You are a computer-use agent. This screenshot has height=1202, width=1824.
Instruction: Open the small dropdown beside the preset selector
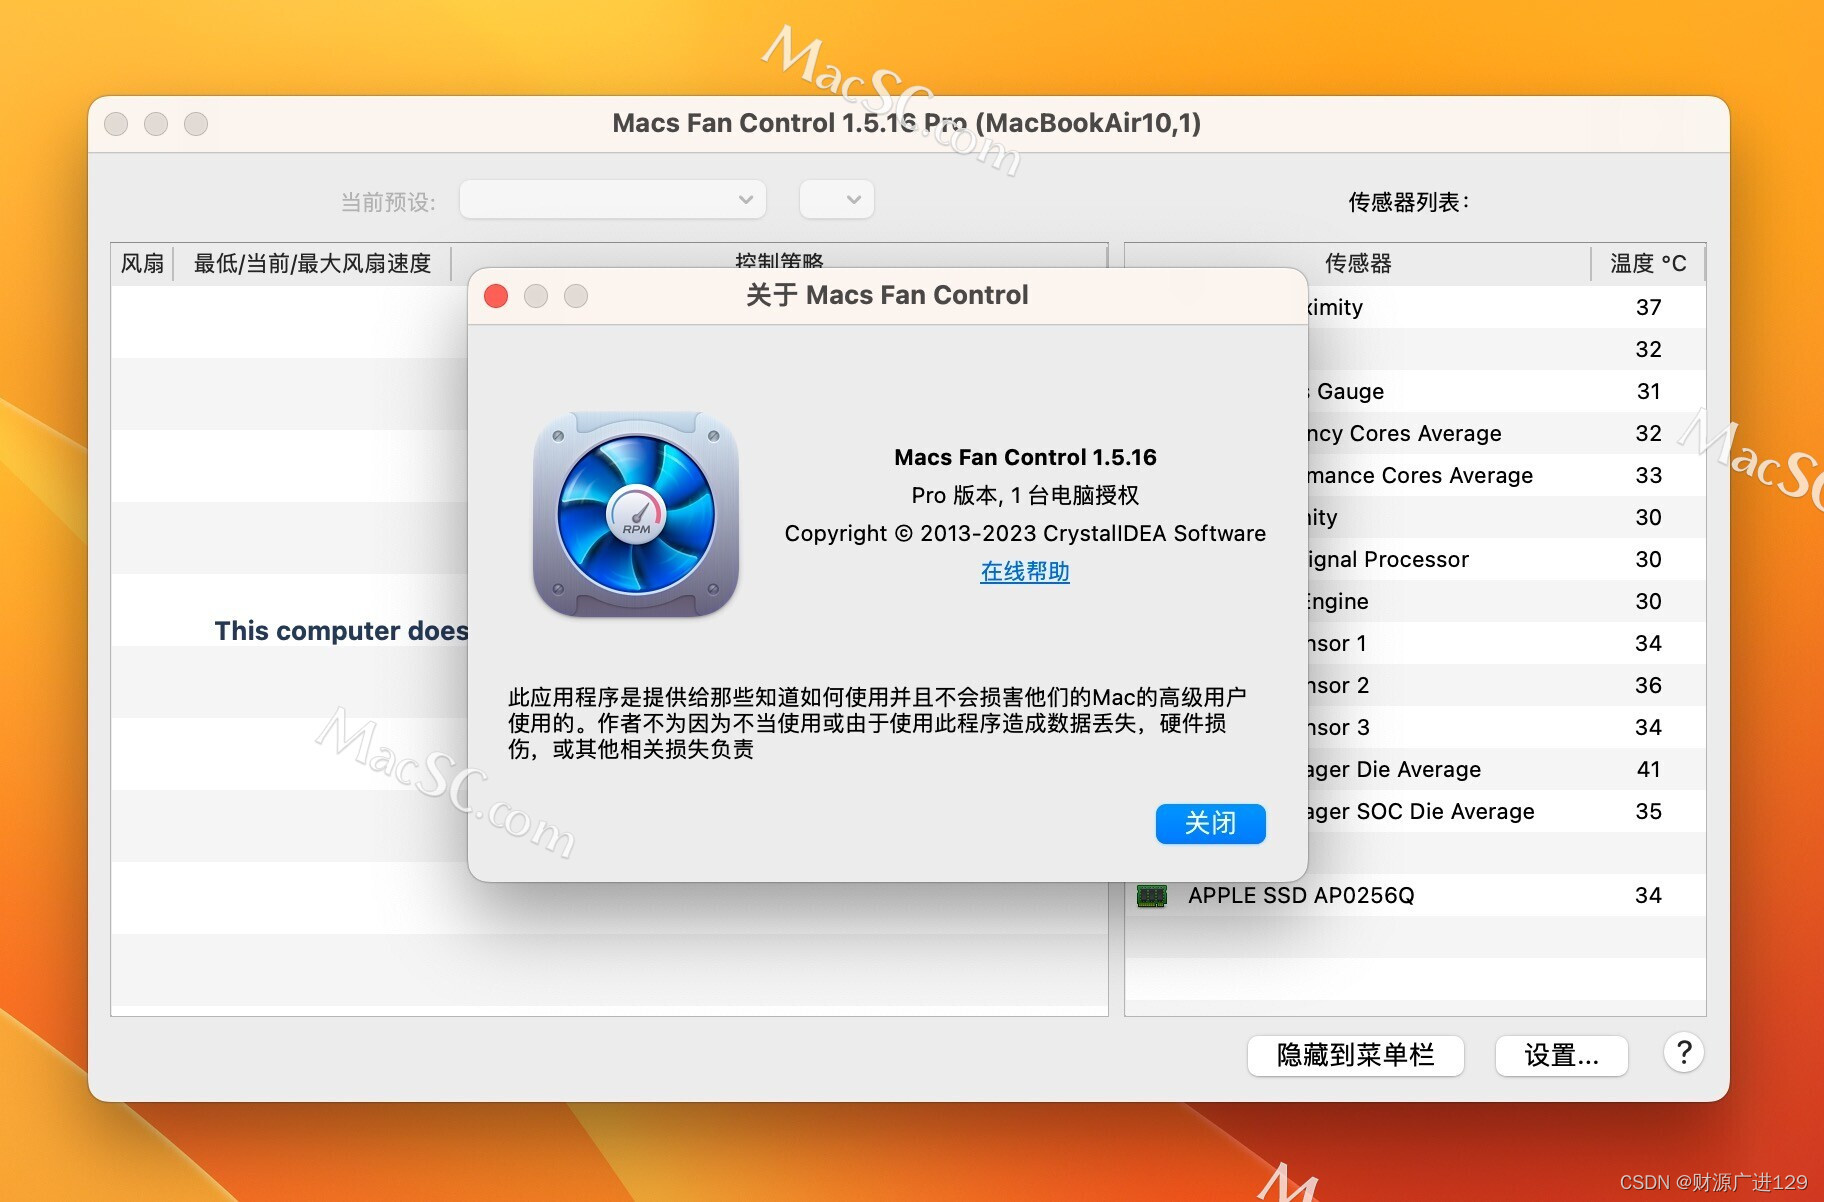tap(837, 199)
